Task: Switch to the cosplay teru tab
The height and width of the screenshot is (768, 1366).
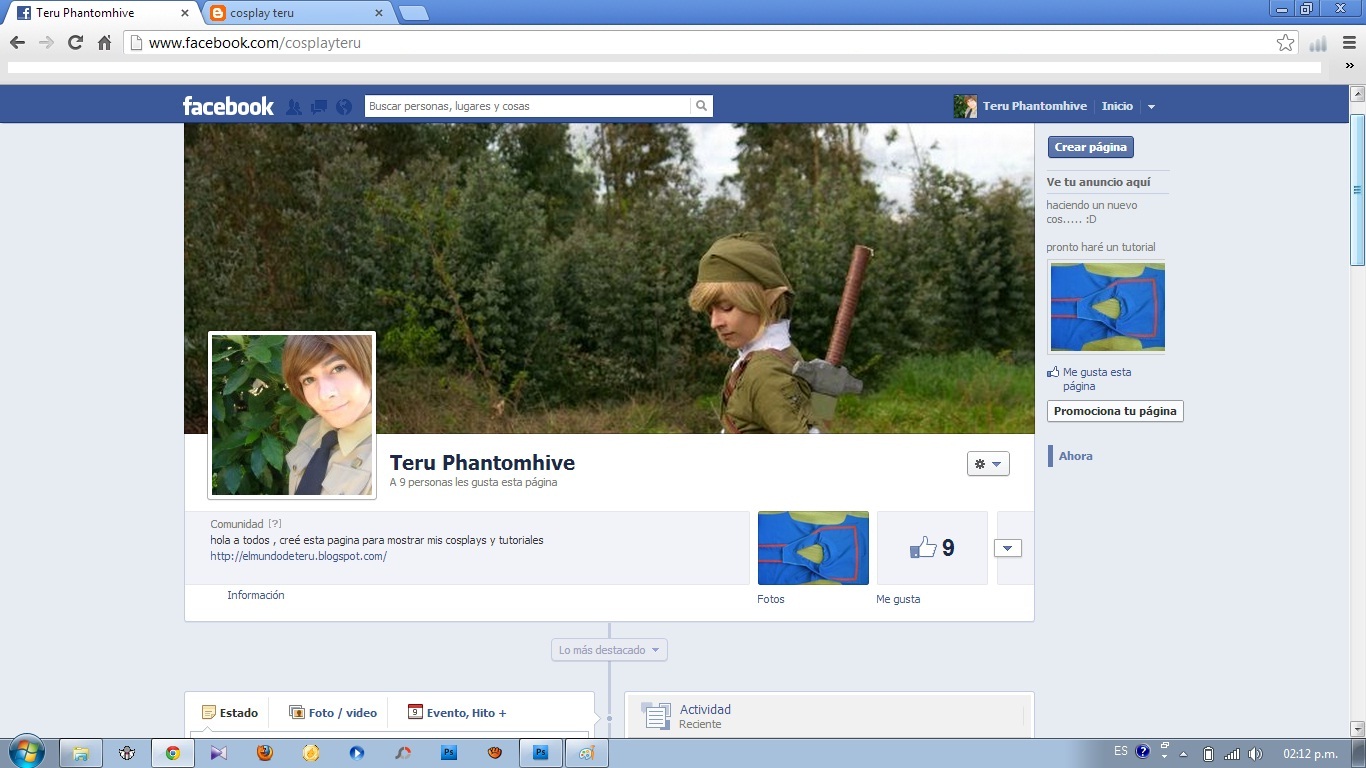Action: pos(297,13)
